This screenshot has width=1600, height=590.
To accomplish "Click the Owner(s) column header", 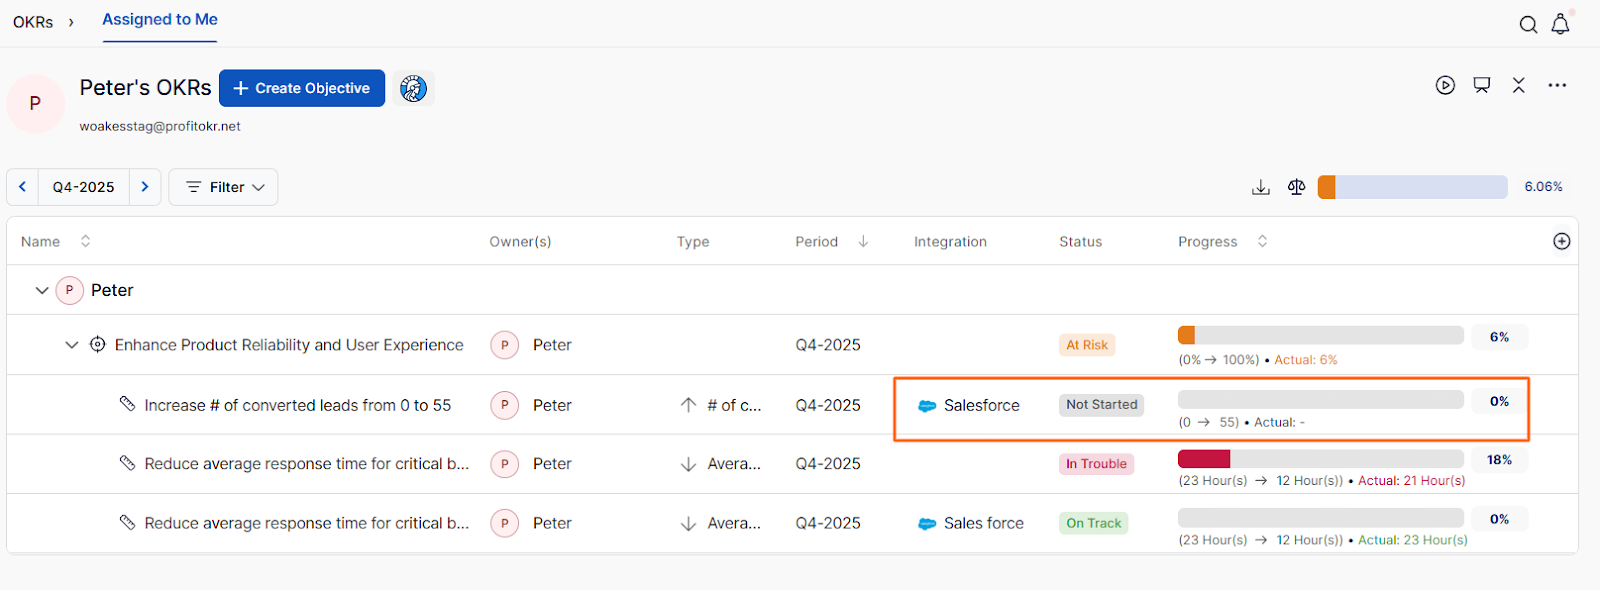I will (520, 242).
